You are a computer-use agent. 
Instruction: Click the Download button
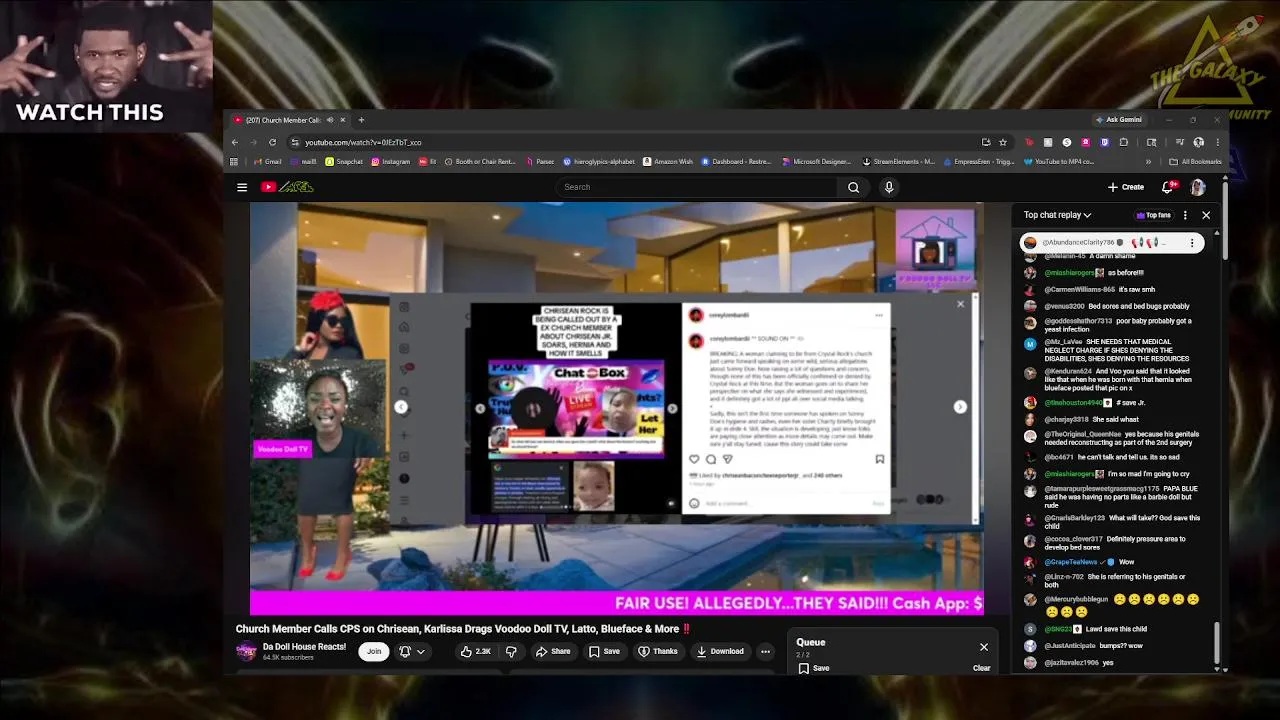pos(720,651)
